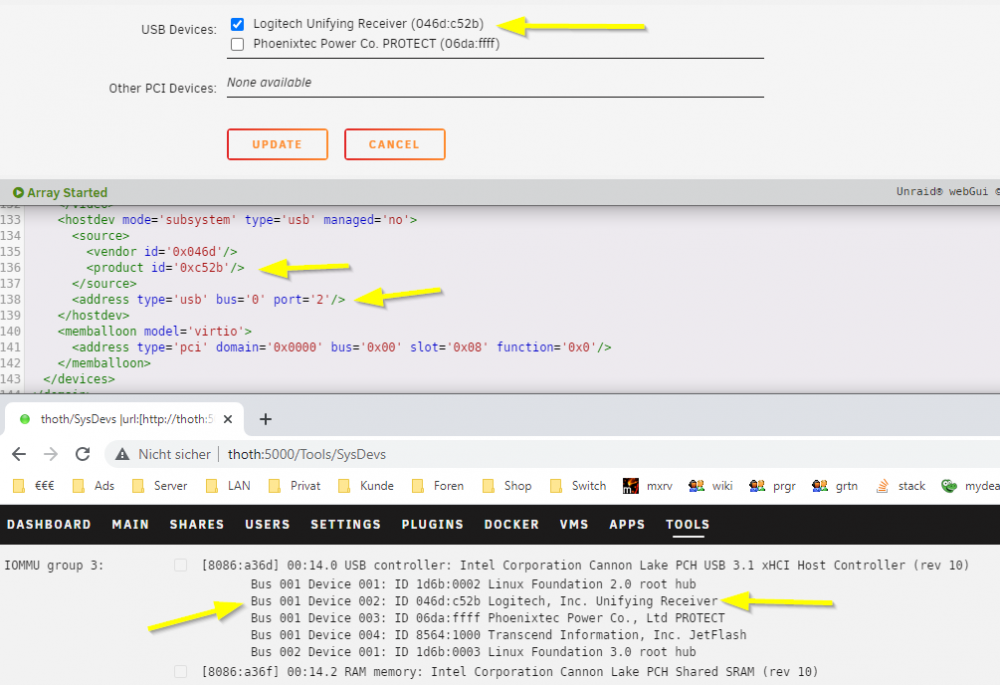Image resolution: width=1000 pixels, height=685 pixels.
Task: Click Bus 001 Device 001 Linux Foundation 2.0 root hub
Action: (x=473, y=584)
